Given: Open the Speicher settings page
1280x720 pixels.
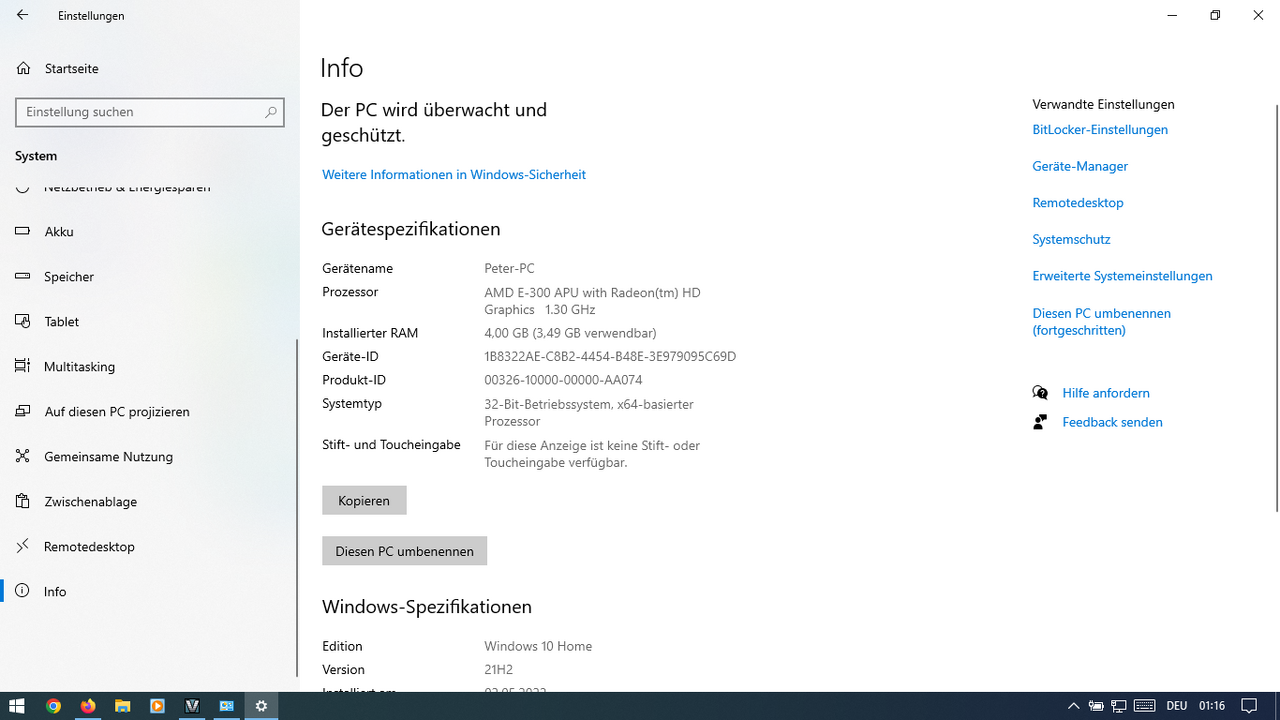Looking at the screenshot, I should click(148, 276).
